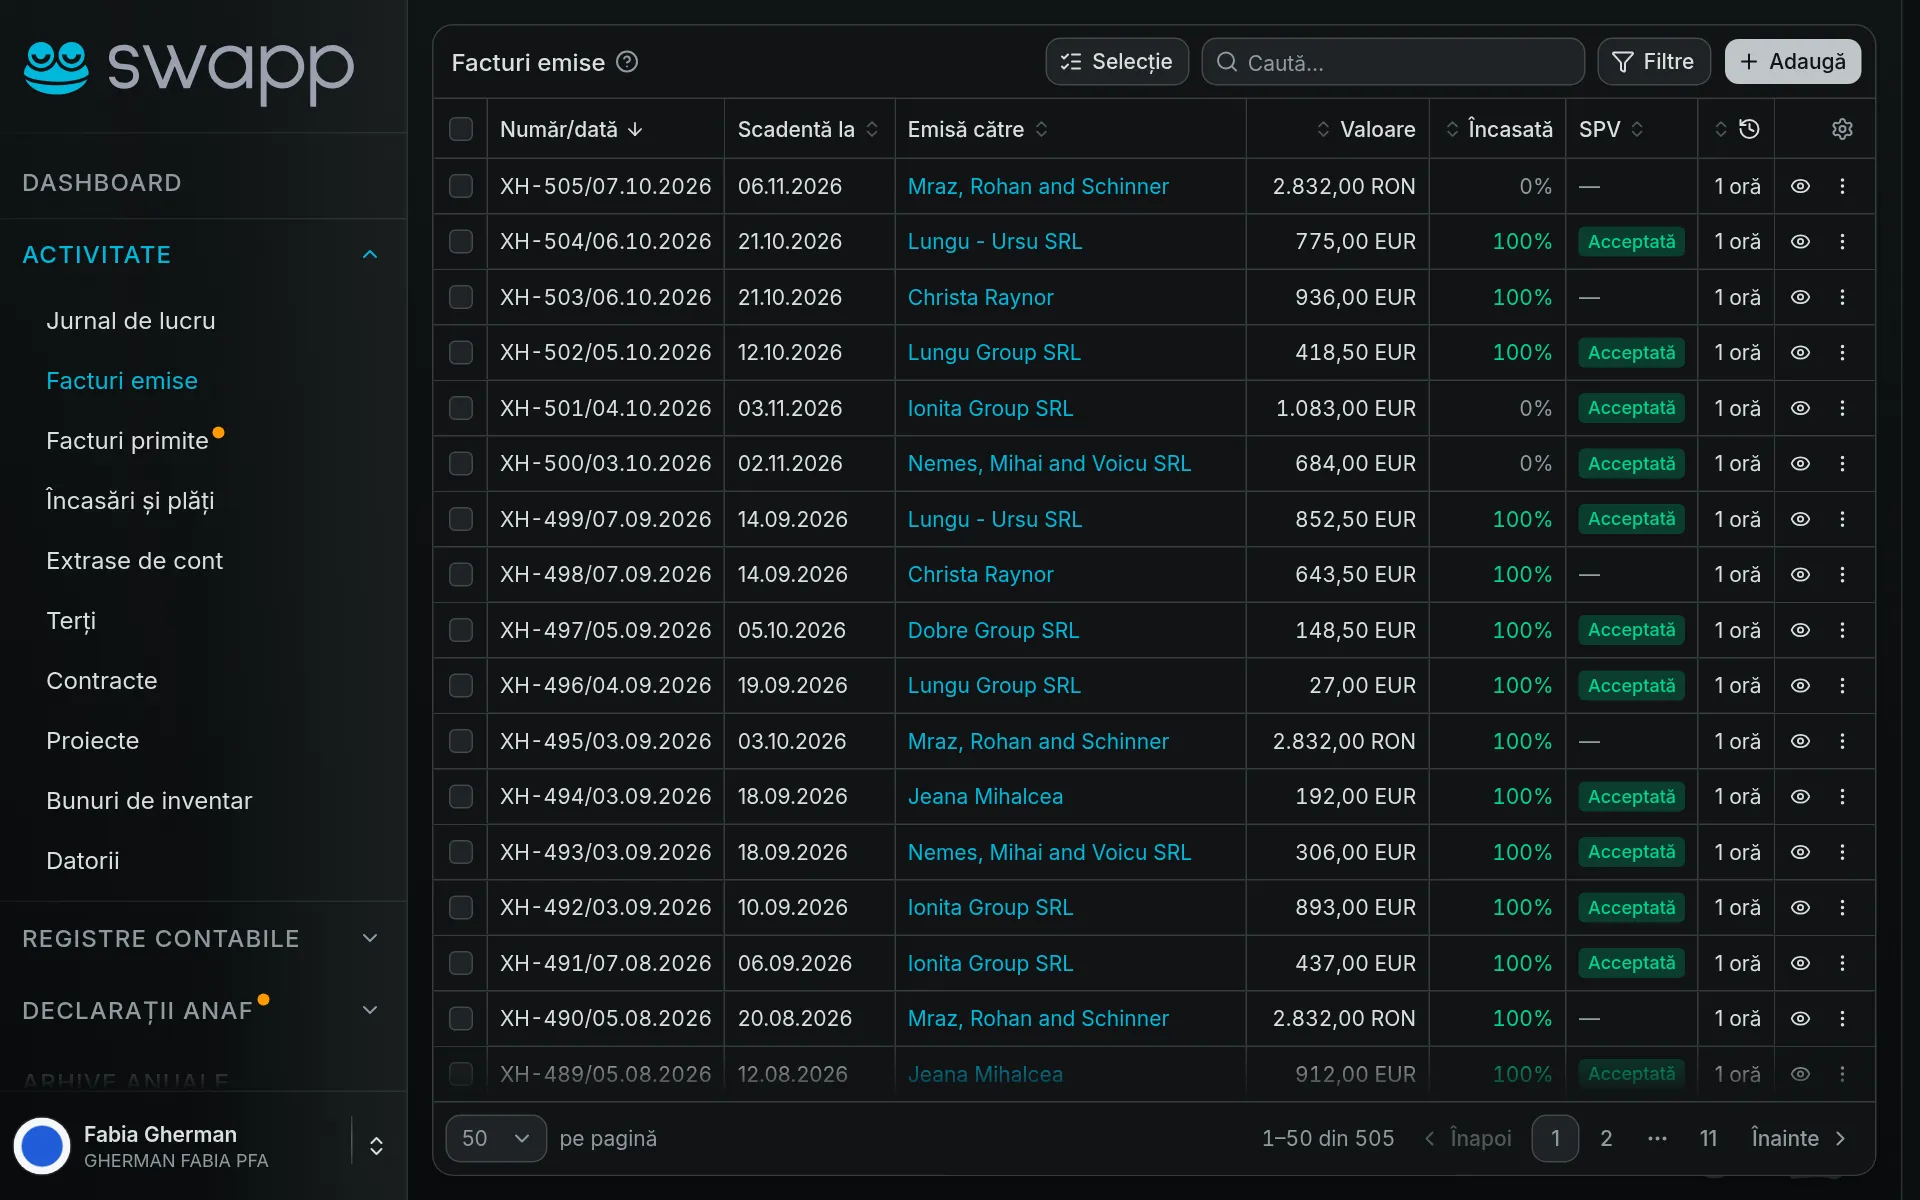Check the select-all header checkbox
This screenshot has height=1200, width=1920.
tap(461, 129)
